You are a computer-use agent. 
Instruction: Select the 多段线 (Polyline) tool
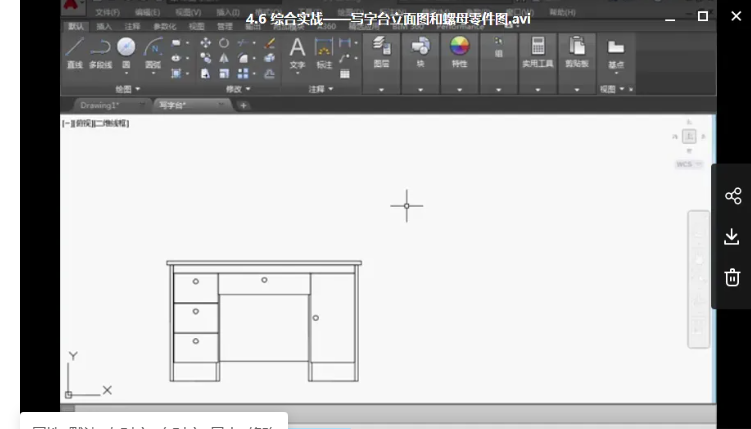100,53
